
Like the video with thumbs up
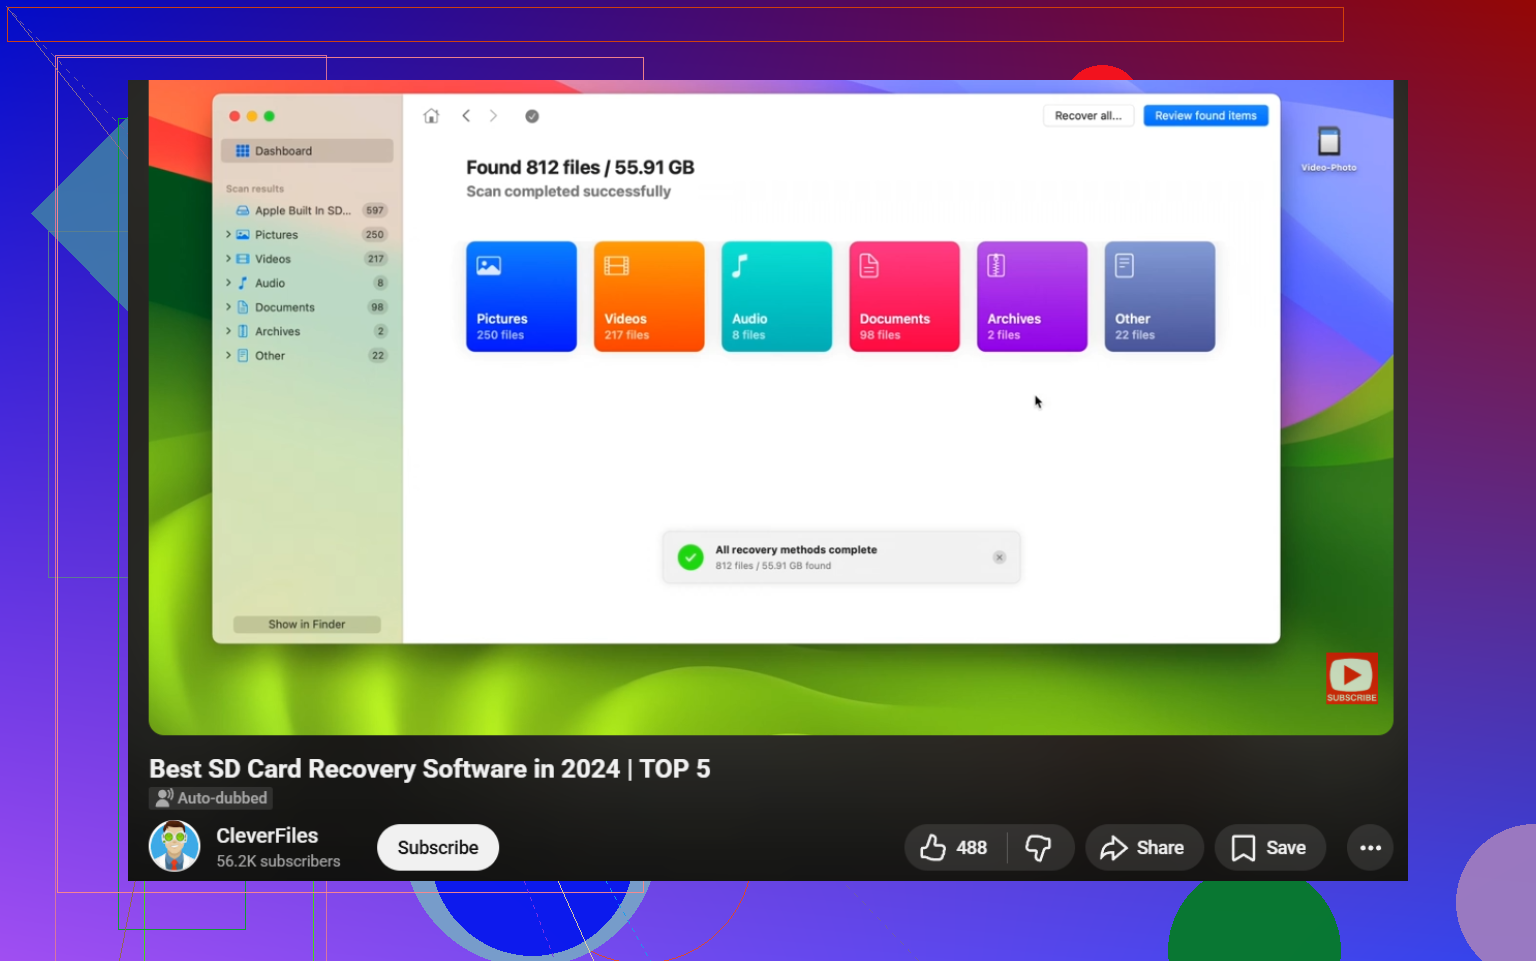point(954,848)
